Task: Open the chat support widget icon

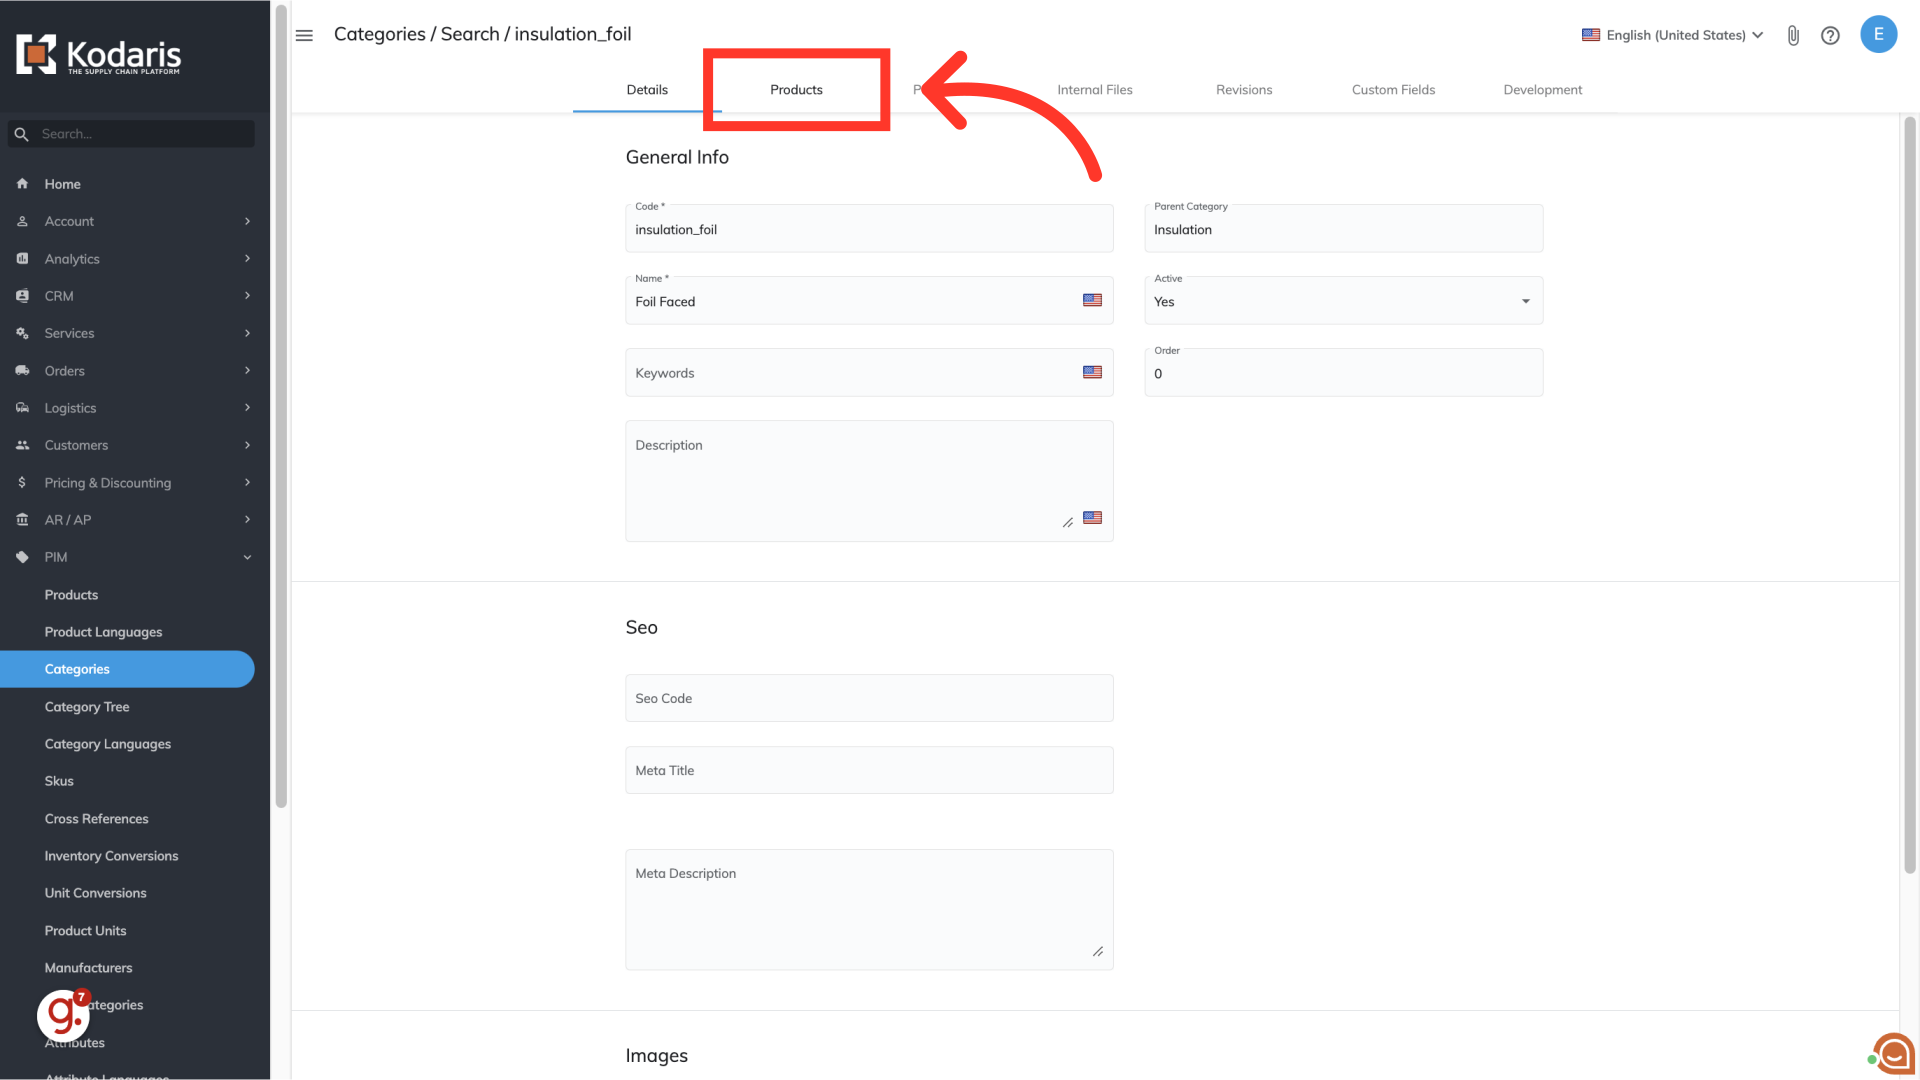Action: pyautogui.click(x=1893, y=1053)
